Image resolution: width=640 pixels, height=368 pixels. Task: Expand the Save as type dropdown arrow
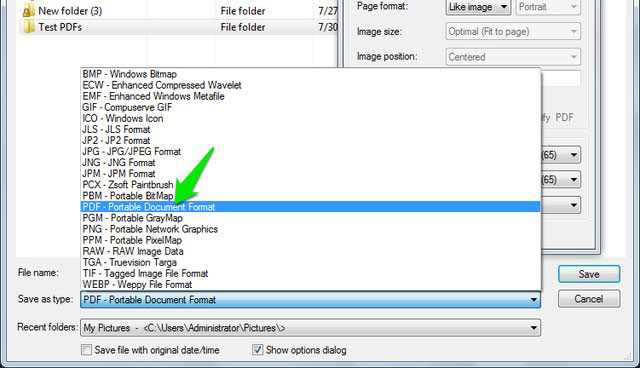[533, 300]
